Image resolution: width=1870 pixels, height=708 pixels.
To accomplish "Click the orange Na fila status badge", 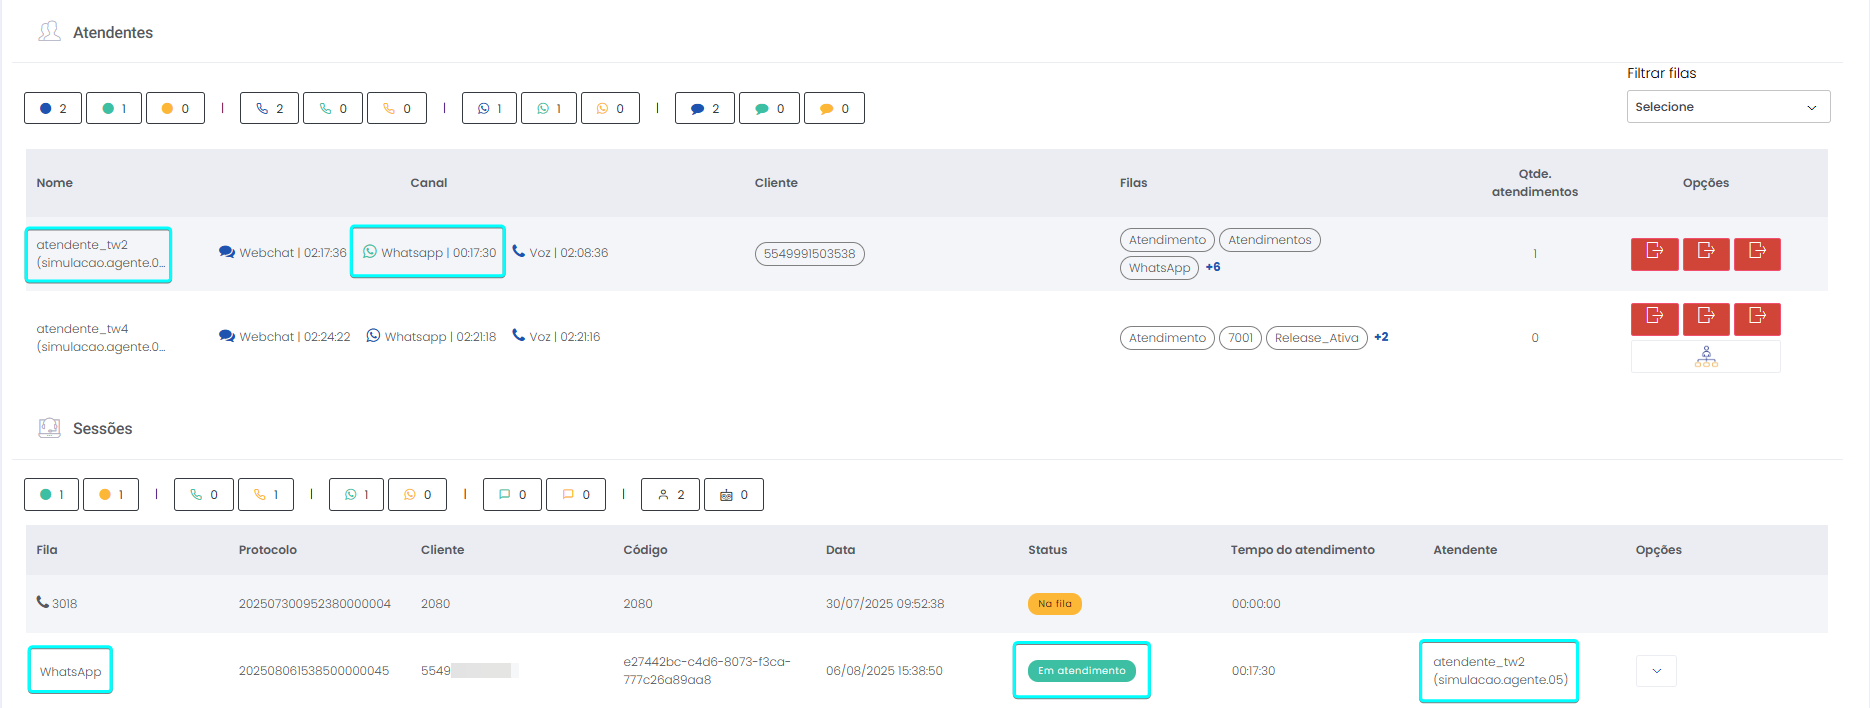I will [x=1054, y=604].
